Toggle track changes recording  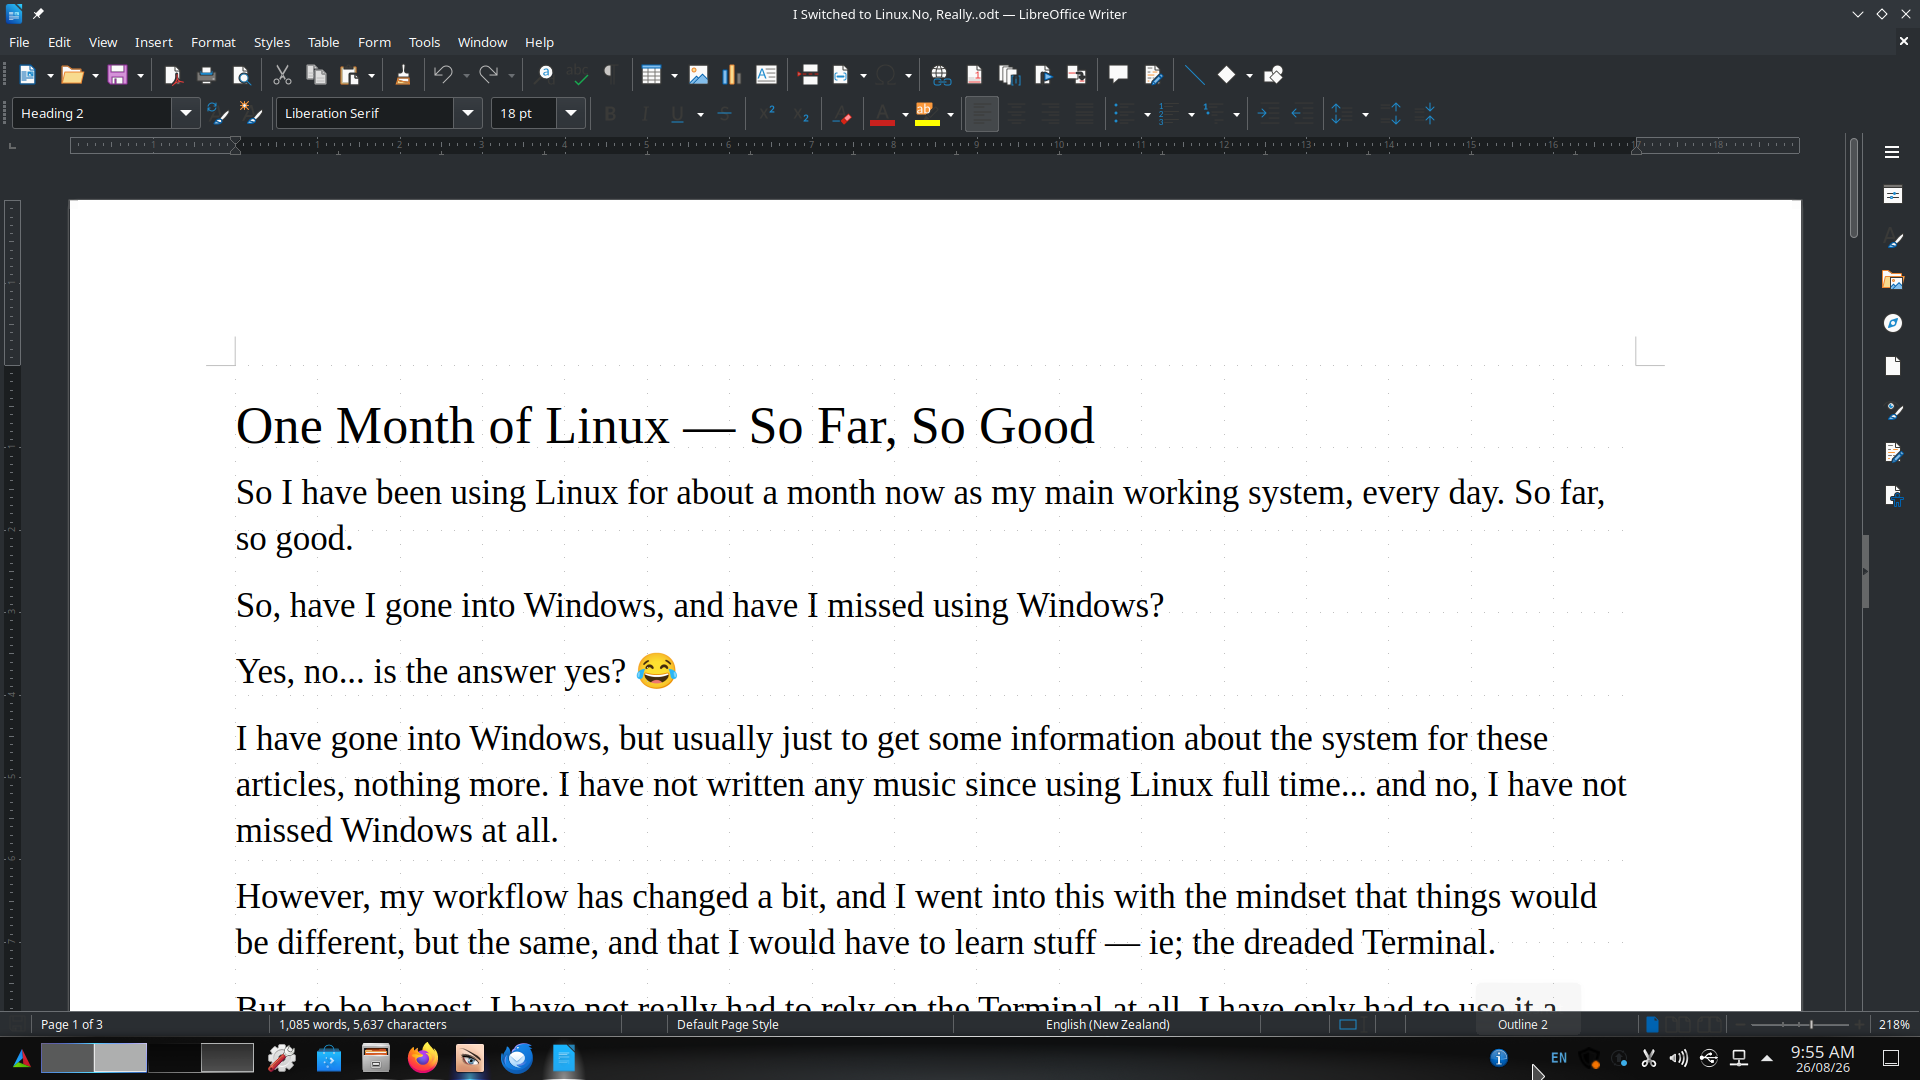coord(1153,75)
